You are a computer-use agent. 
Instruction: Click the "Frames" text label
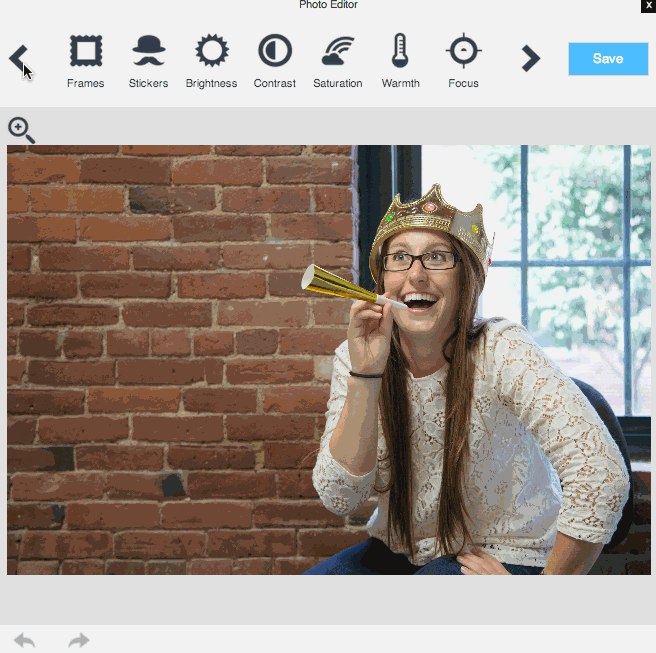(85, 84)
